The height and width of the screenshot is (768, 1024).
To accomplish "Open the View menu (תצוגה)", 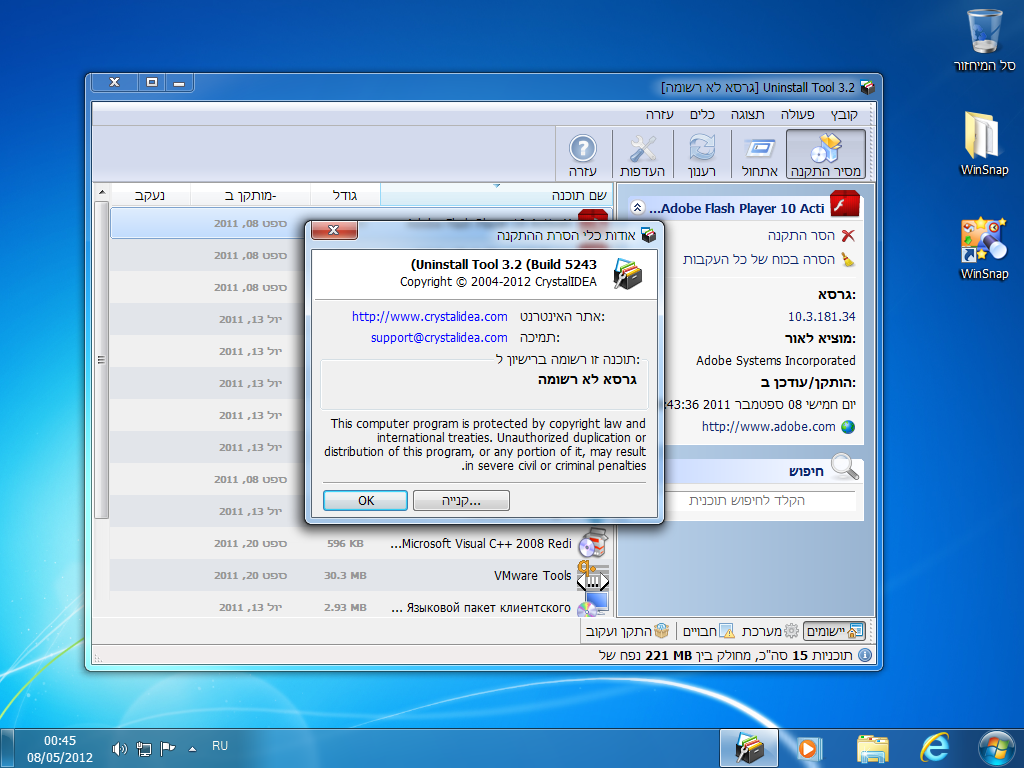I will tap(747, 114).
